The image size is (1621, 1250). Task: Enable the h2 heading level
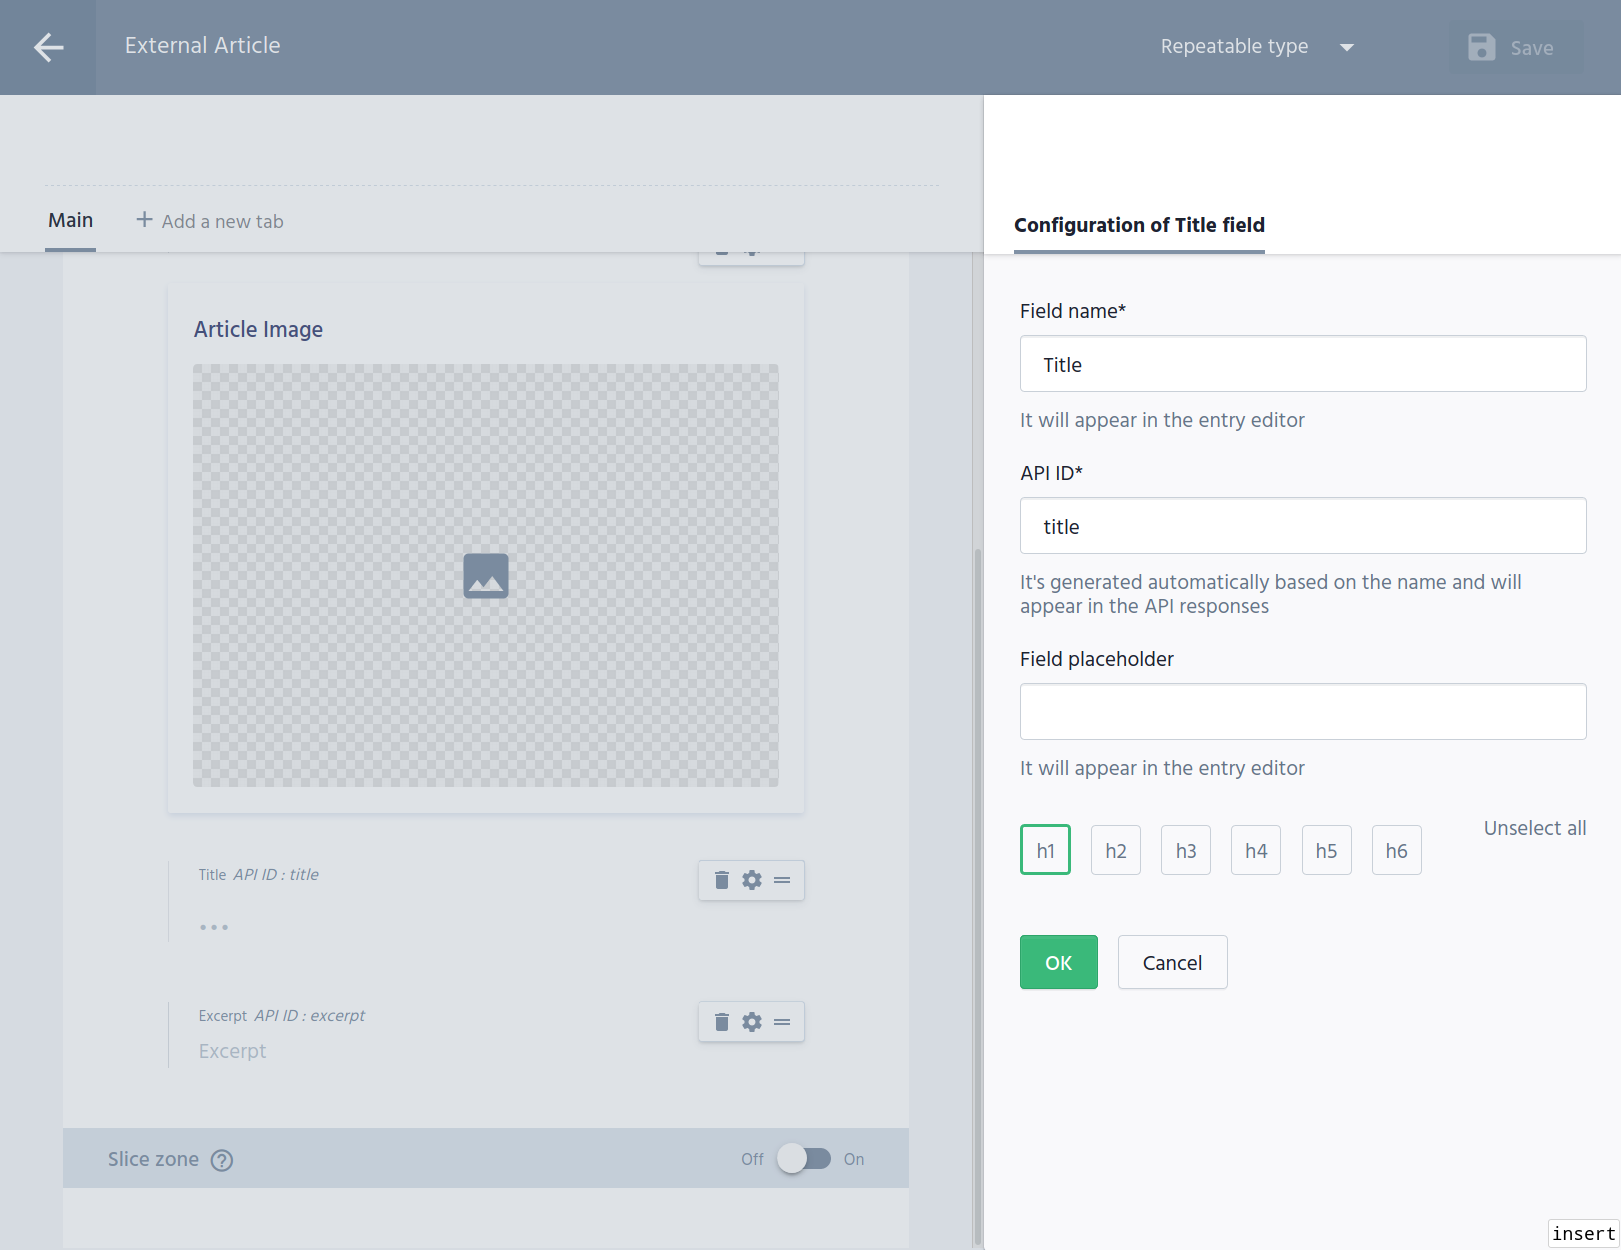1115,849
